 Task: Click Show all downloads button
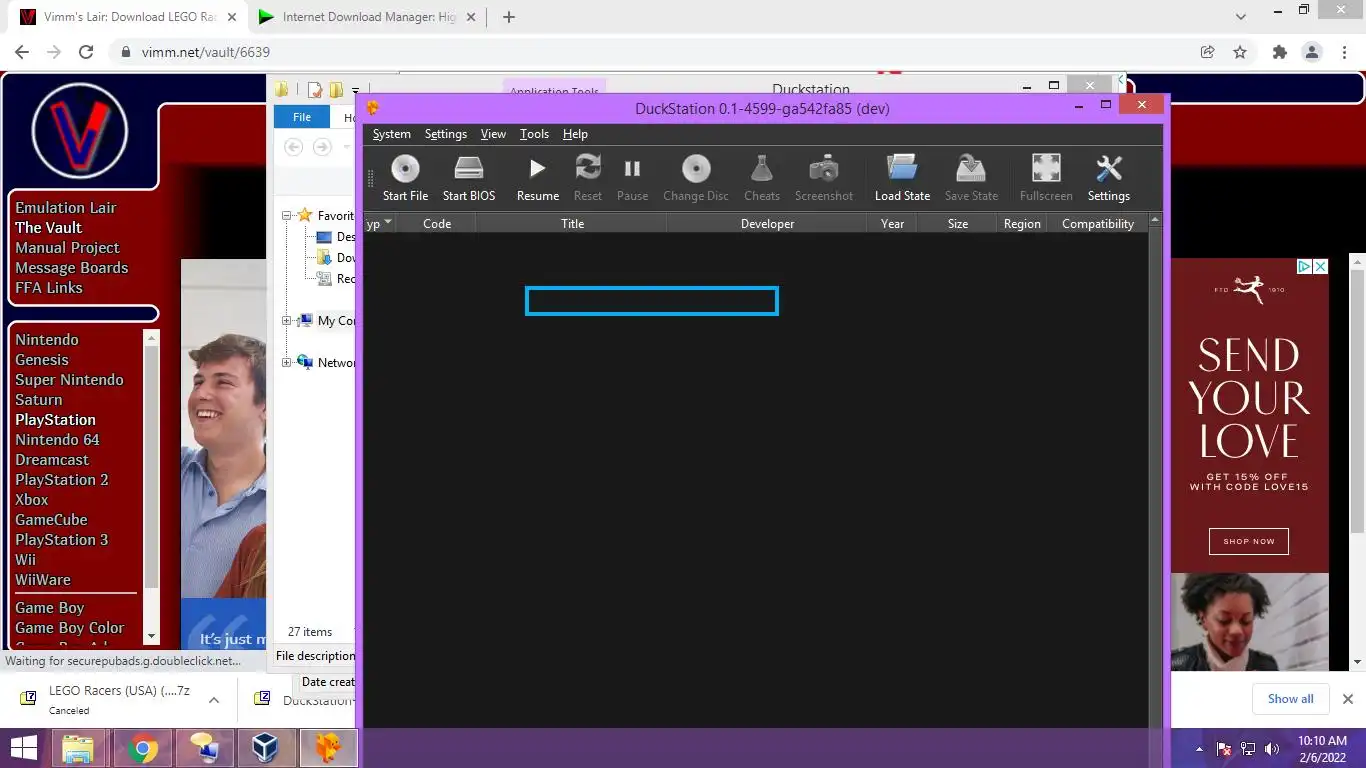click(1290, 699)
